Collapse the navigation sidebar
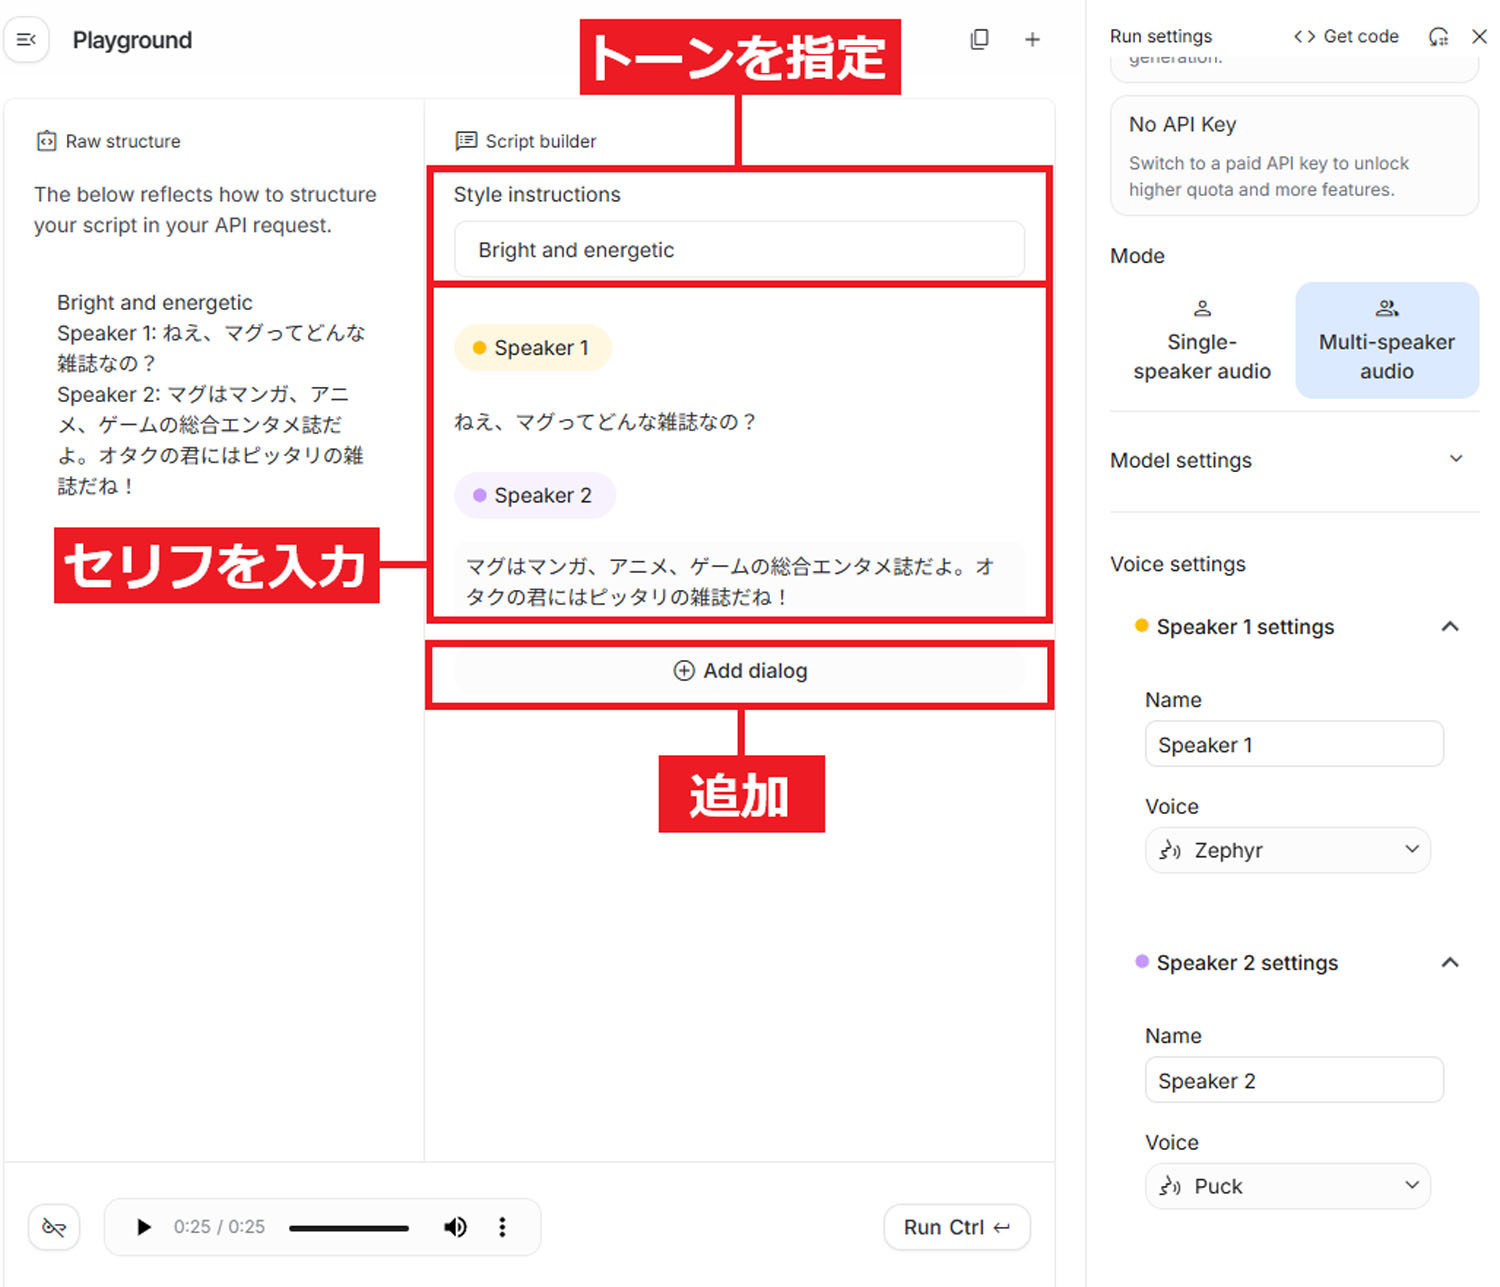 26,39
